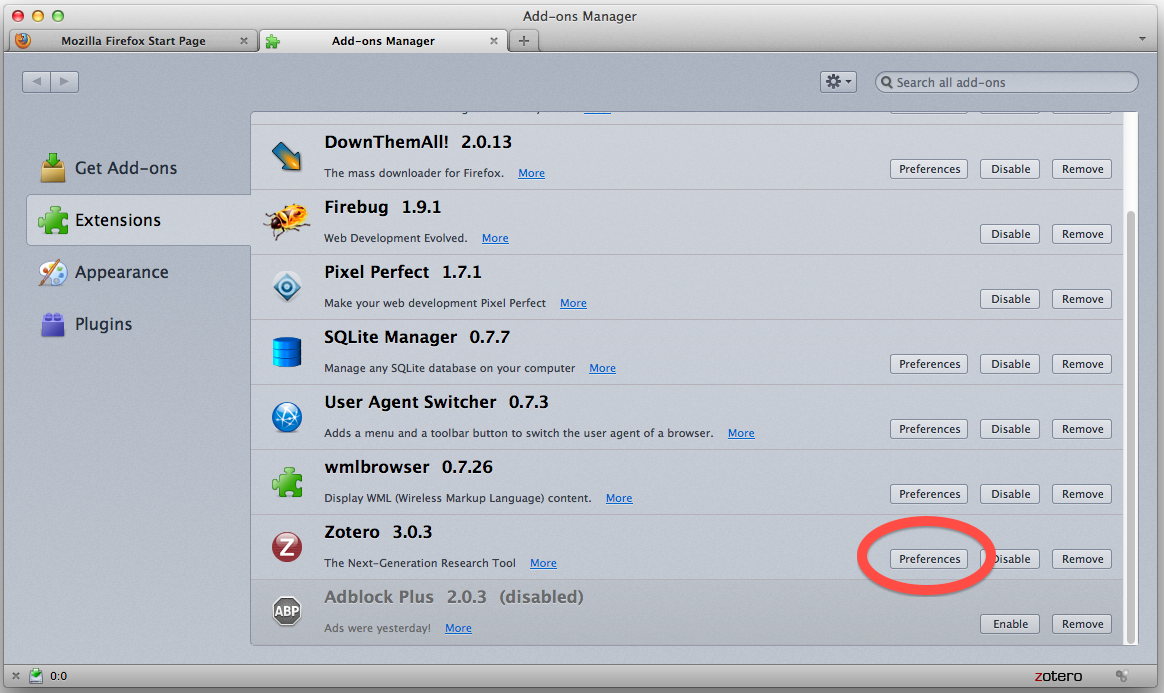Screen dimensions: 1164x693
Task: Open a new tab with plus button
Action: pos(523,41)
